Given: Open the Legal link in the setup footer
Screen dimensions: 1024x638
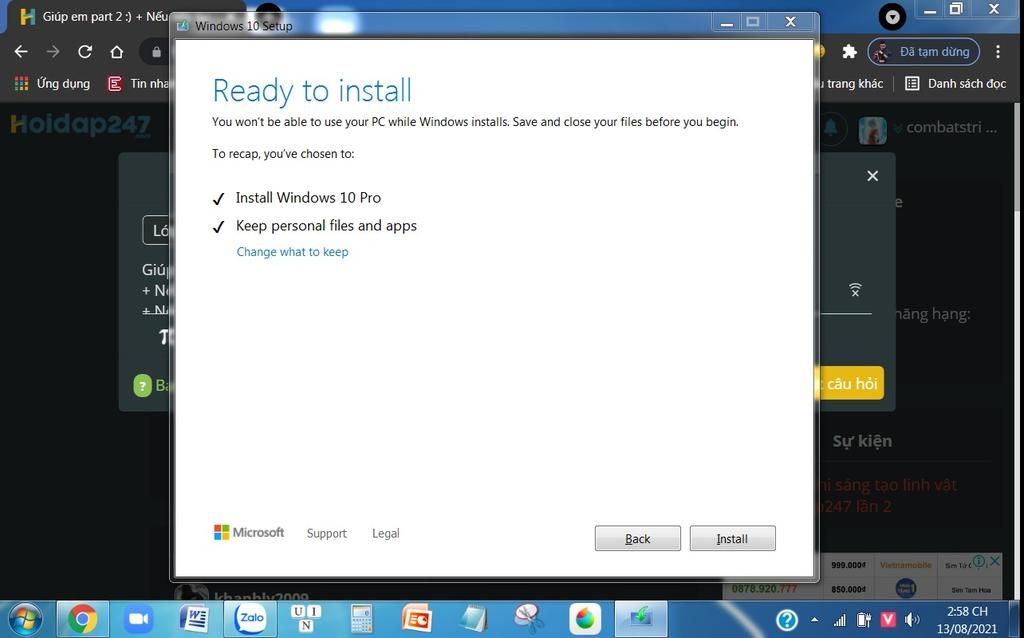Looking at the screenshot, I should coord(385,534).
